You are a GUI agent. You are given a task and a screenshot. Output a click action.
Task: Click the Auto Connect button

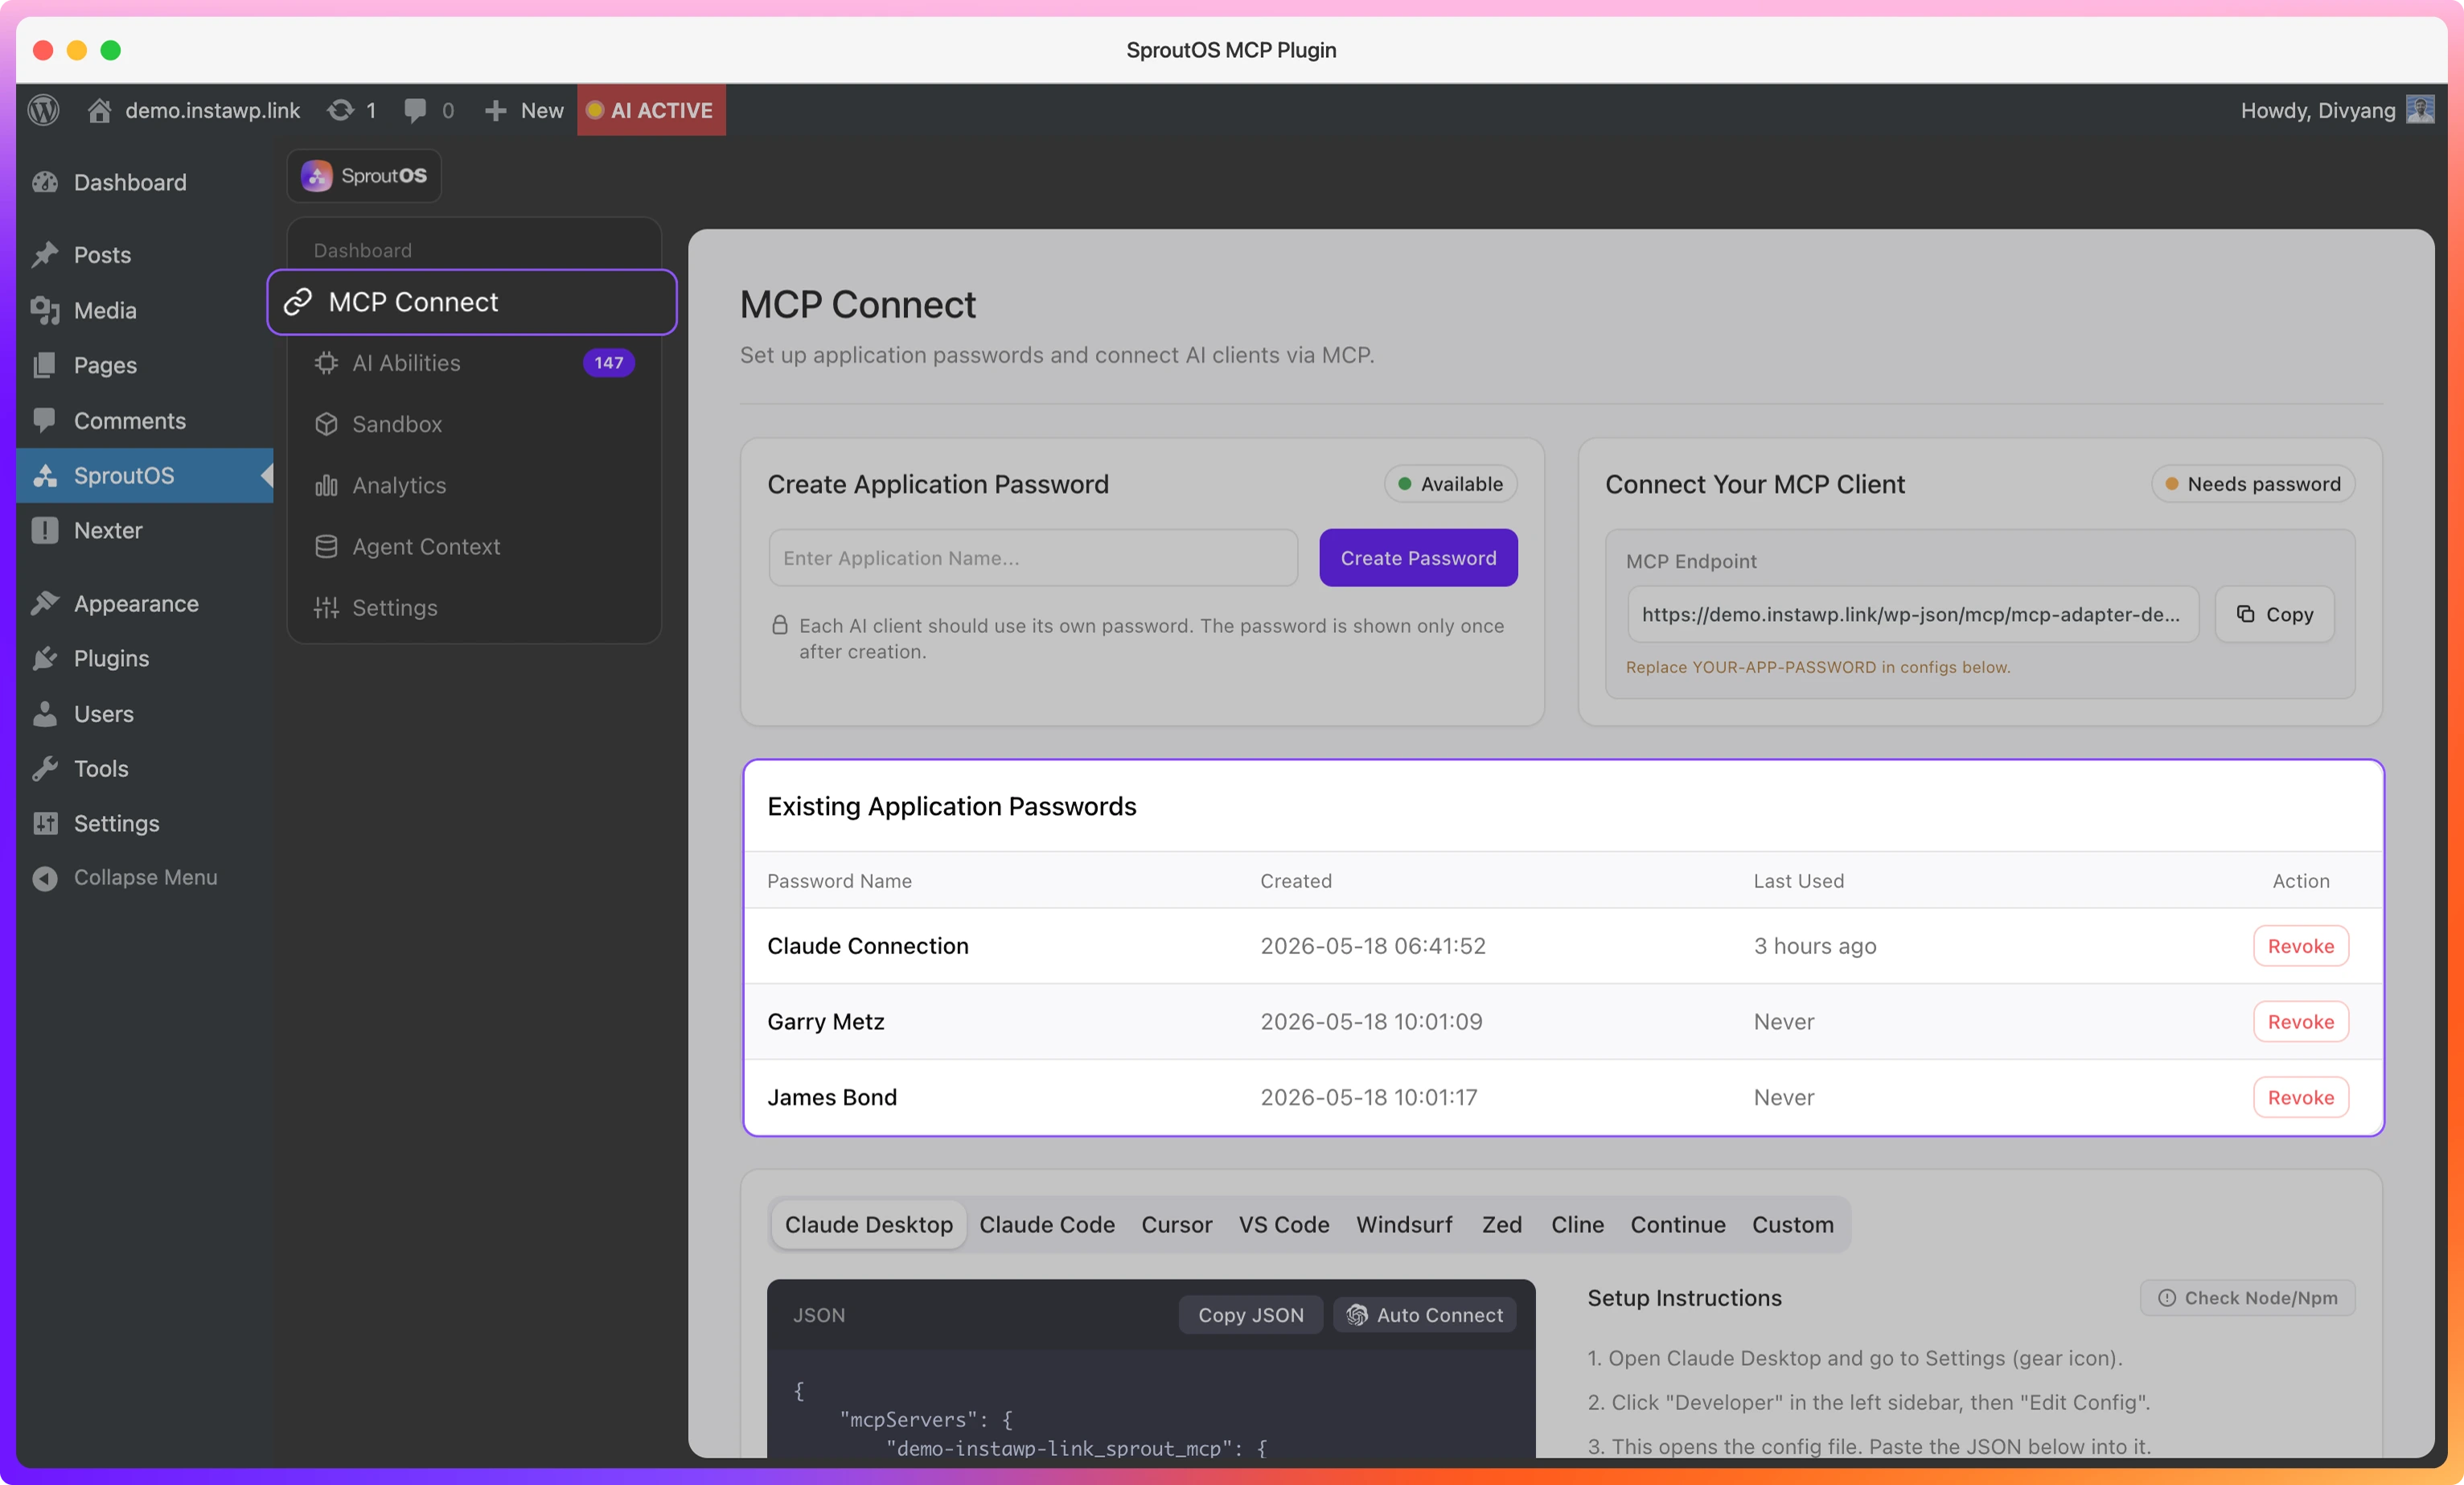pos(1424,1315)
